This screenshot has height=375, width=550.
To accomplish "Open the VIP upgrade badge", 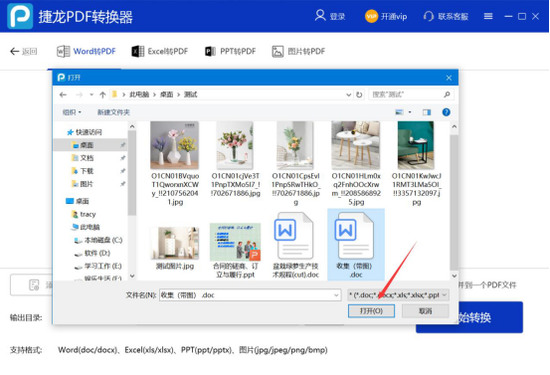I will [x=371, y=16].
